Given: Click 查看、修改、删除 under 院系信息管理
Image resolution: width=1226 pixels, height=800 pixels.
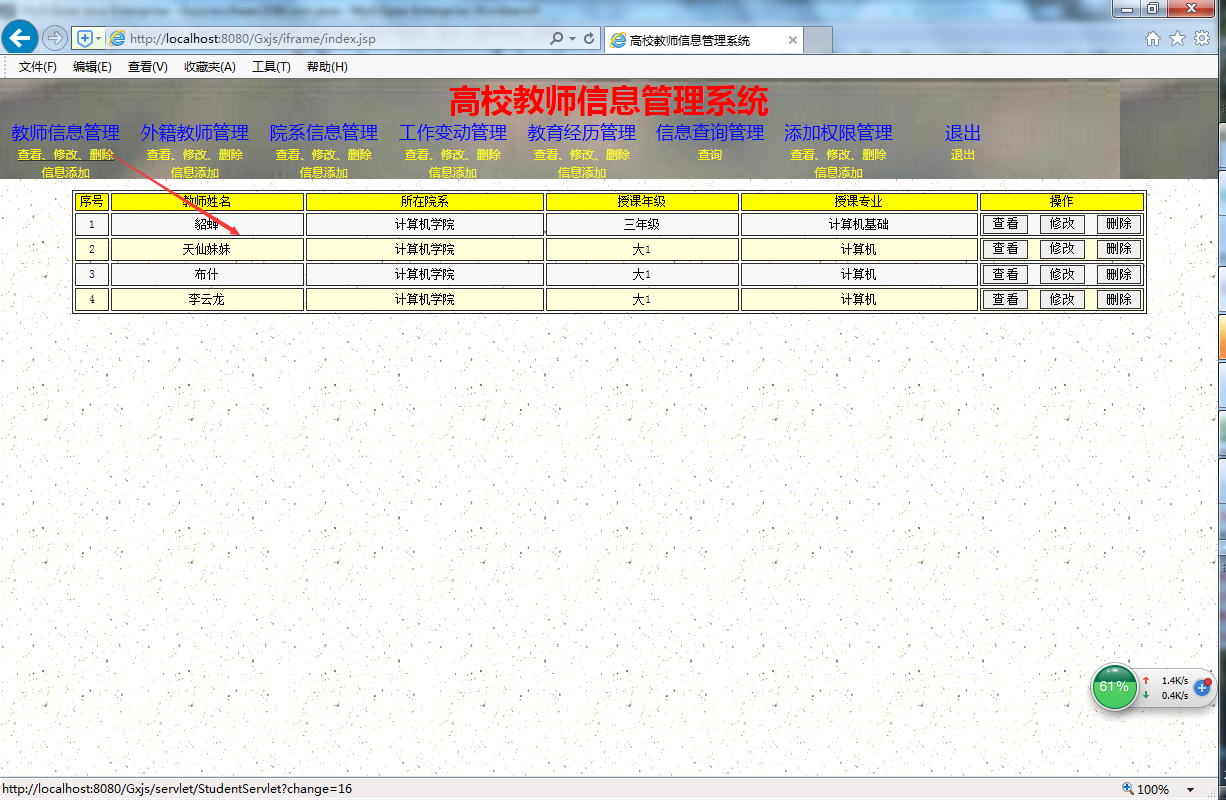Looking at the screenshot, I should click(x=323, y=155).
